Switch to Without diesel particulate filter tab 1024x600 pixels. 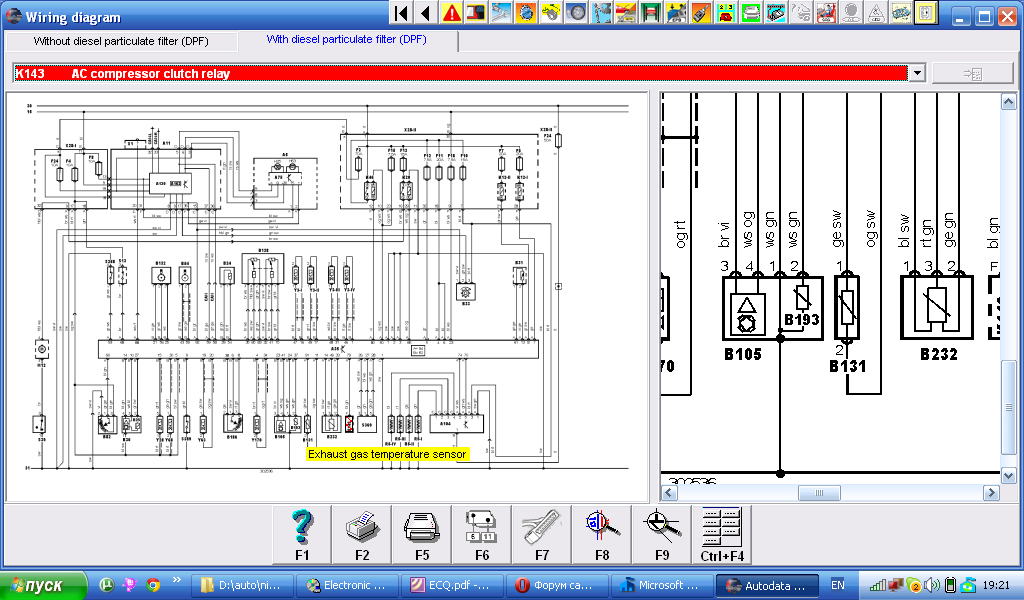tap(121, 41)
